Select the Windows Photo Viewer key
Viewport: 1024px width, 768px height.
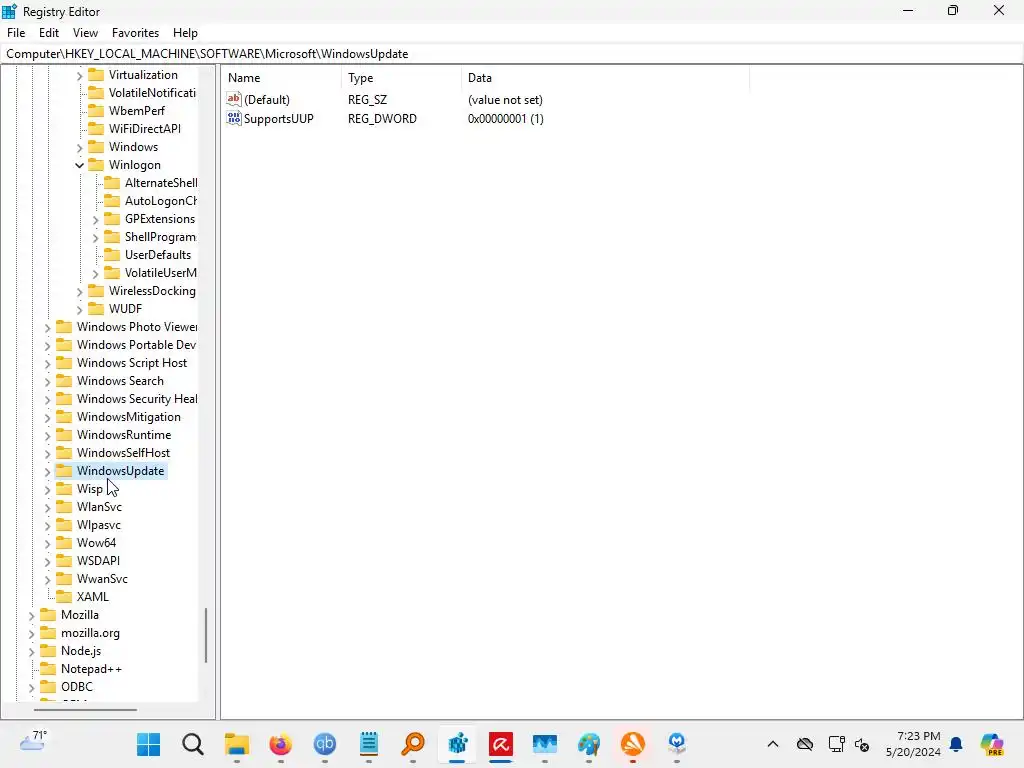click(x=136, y=327)
